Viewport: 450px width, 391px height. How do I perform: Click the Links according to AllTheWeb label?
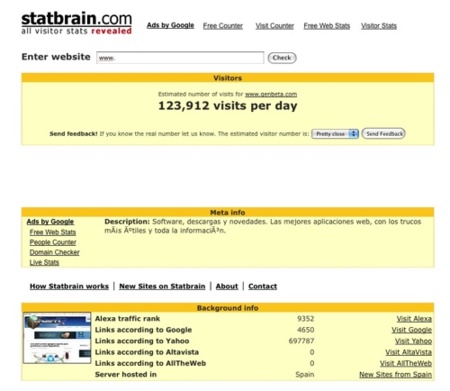(150, 363)
